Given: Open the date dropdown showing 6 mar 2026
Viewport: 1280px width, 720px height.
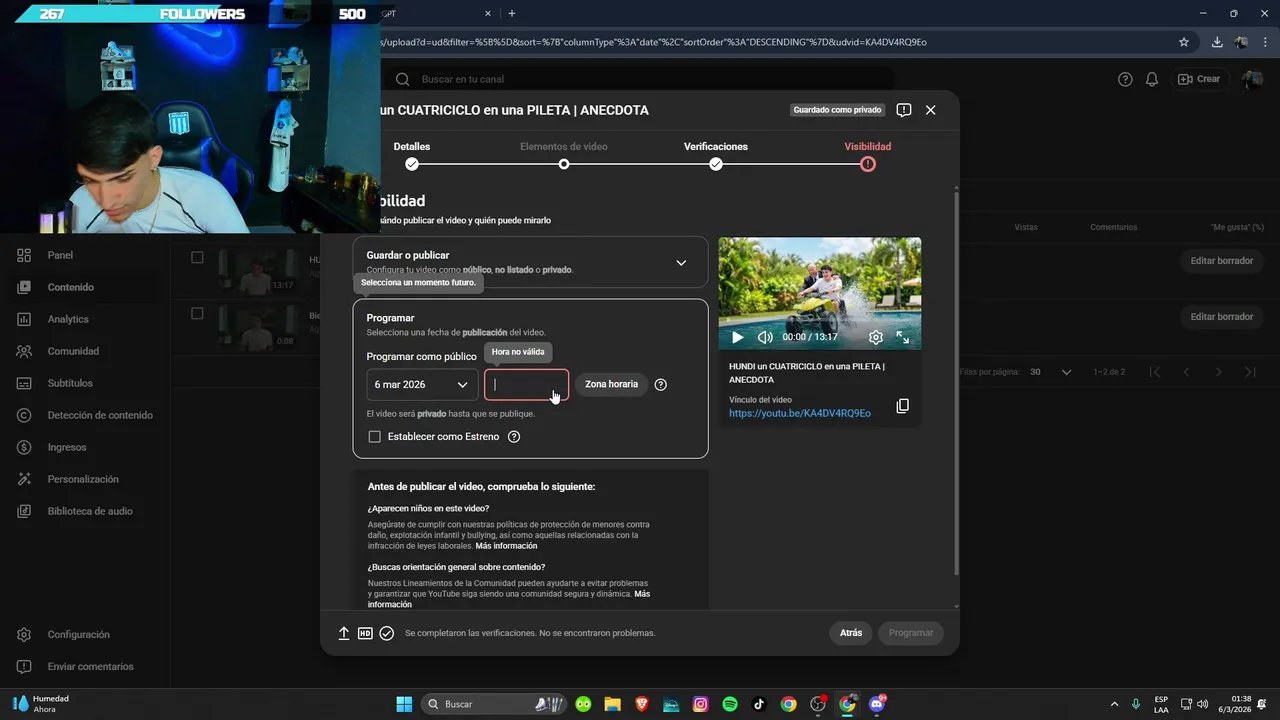Looking at the screenshot, I should pyautogui.click(x=422, y=385).
